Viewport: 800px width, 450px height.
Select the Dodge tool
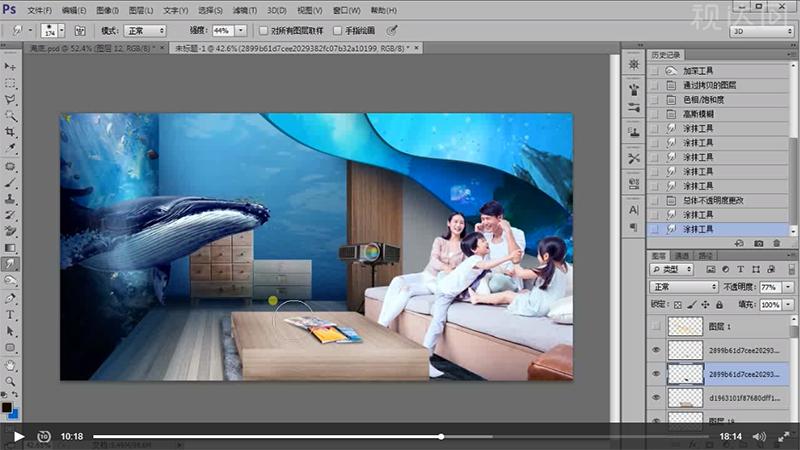pyautogui.click(x=10, y=280)
